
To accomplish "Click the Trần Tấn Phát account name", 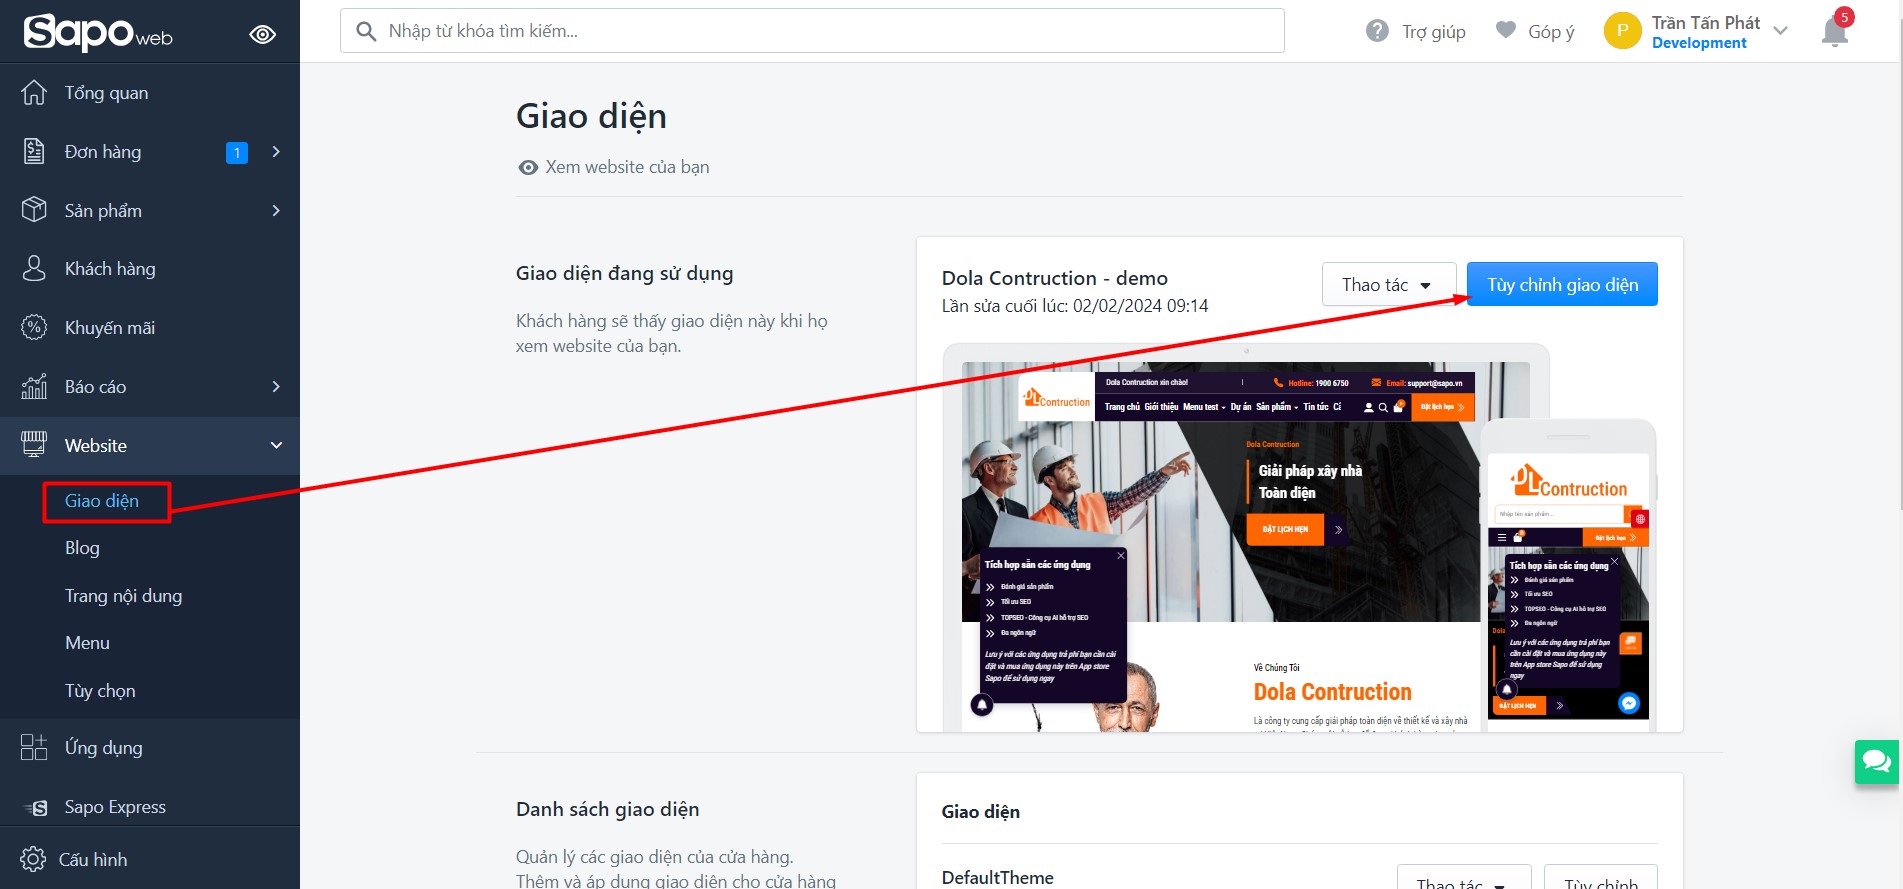I will pyautogui.click(x=1705, y=23).
